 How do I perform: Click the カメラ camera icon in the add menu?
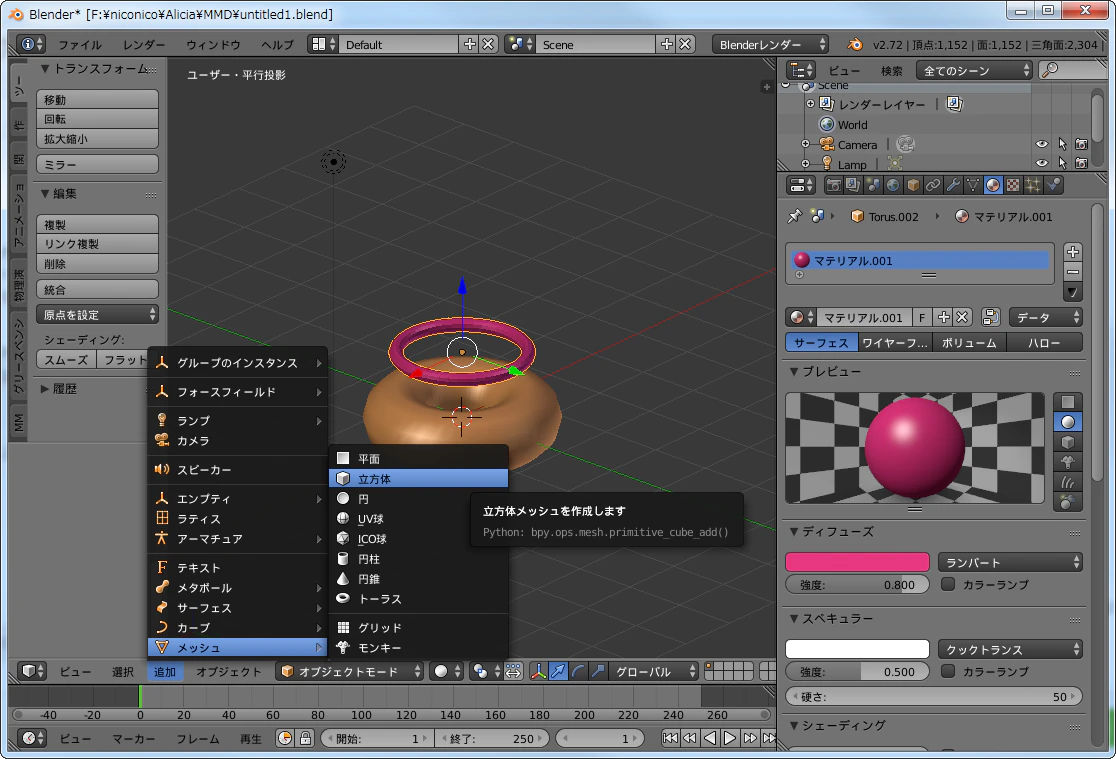(162, 440)
